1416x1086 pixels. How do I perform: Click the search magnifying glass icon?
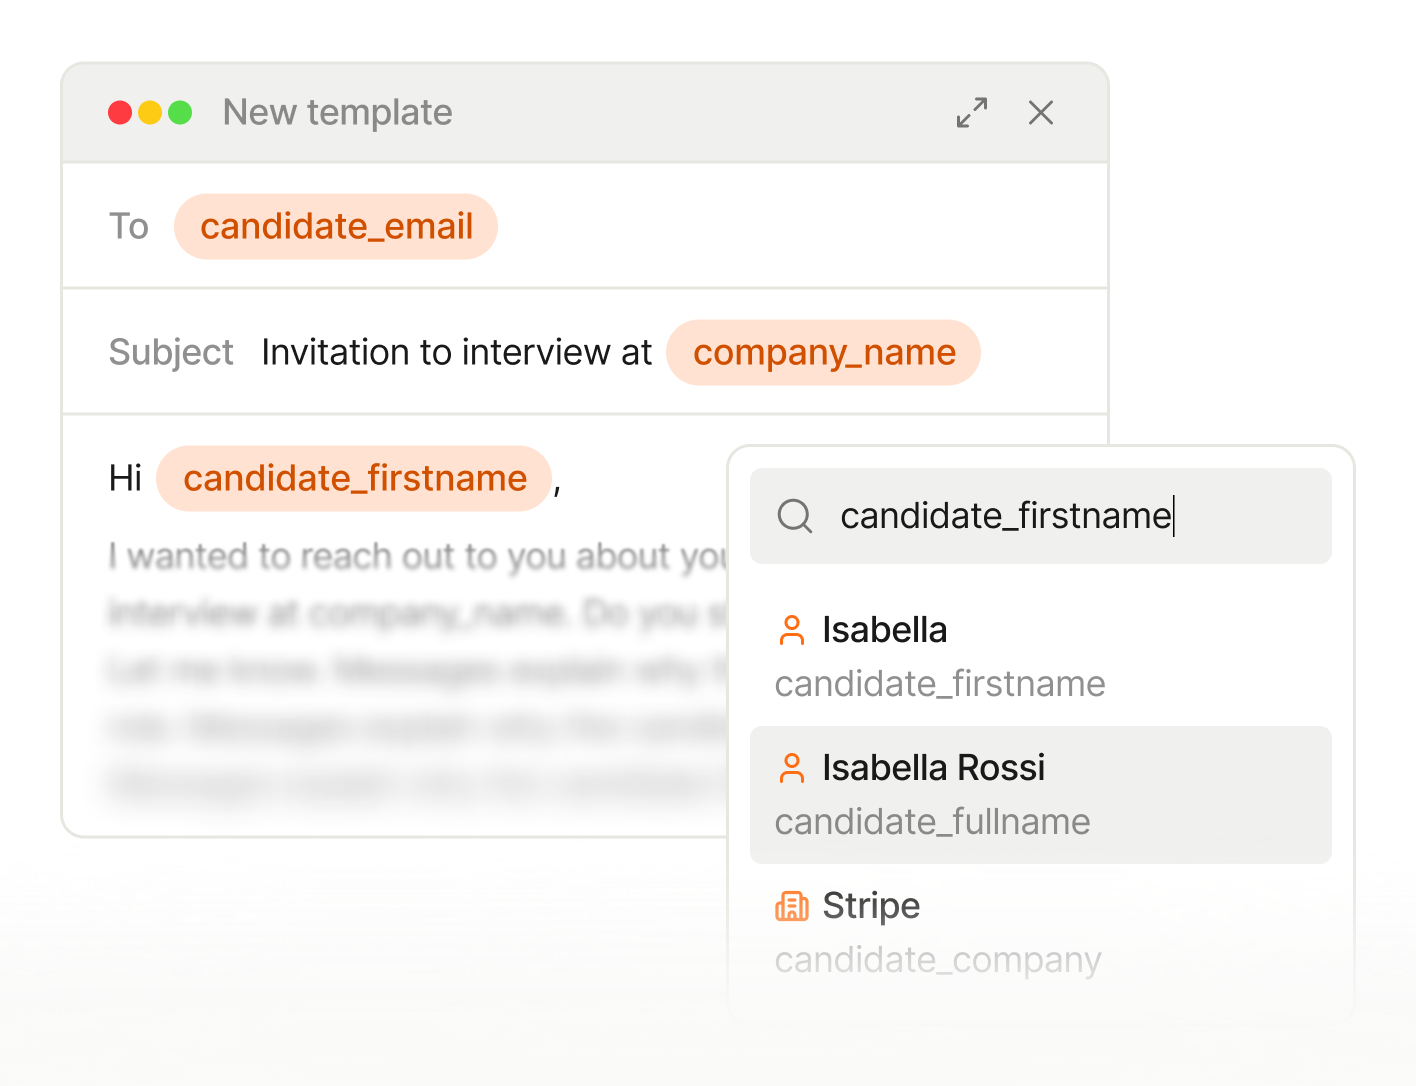tap(794, 516)
